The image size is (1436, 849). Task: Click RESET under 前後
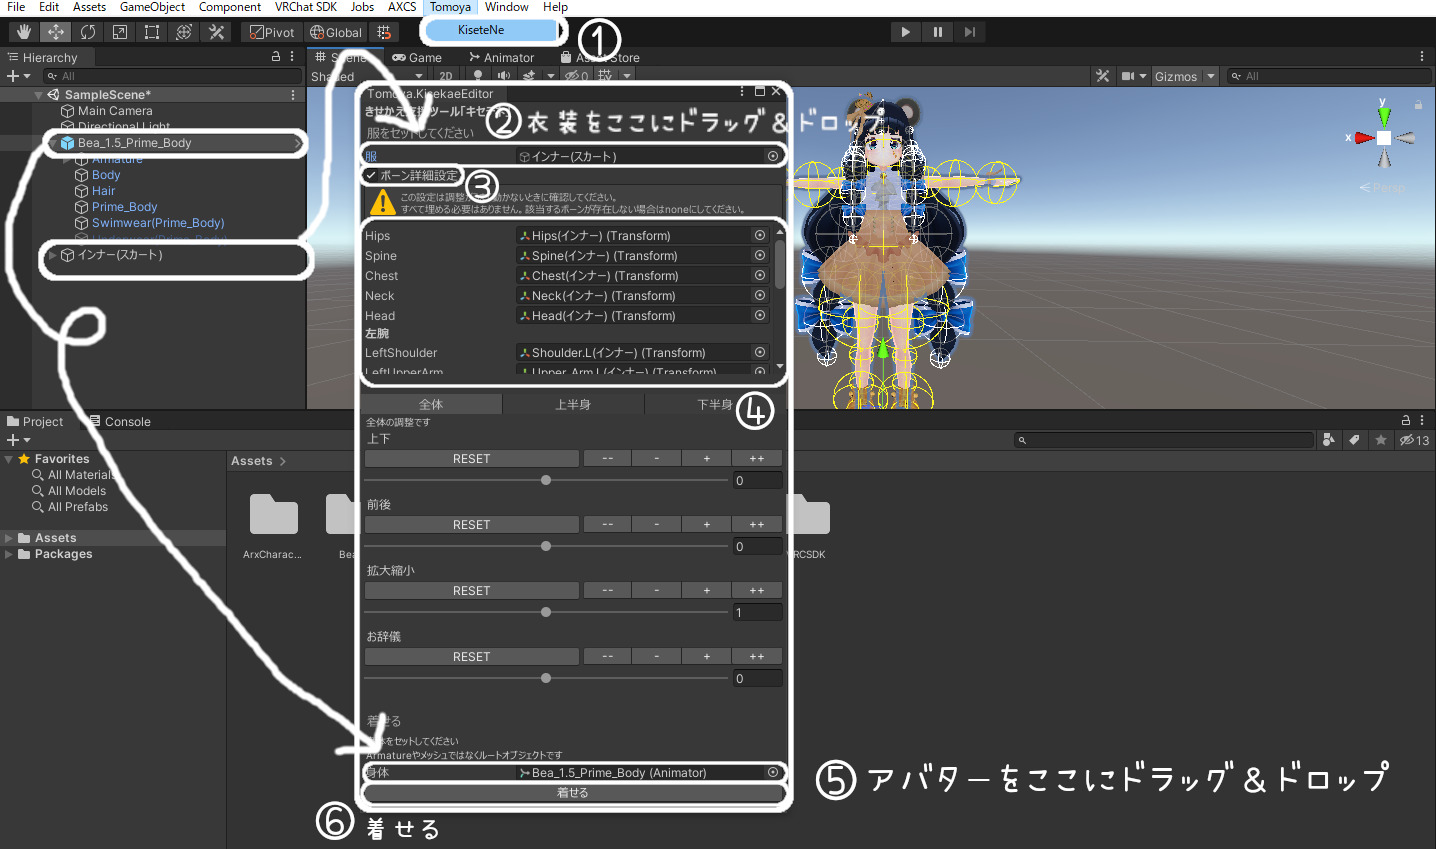[x=472, y=524]
